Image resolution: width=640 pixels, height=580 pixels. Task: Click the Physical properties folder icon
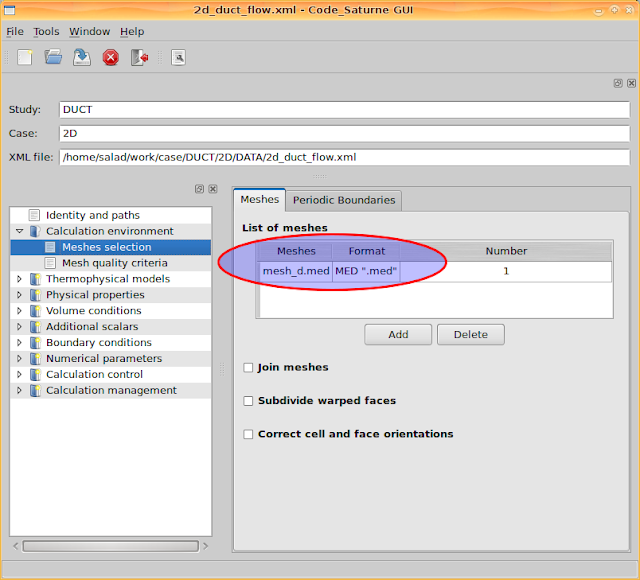(x=36, y=295)
